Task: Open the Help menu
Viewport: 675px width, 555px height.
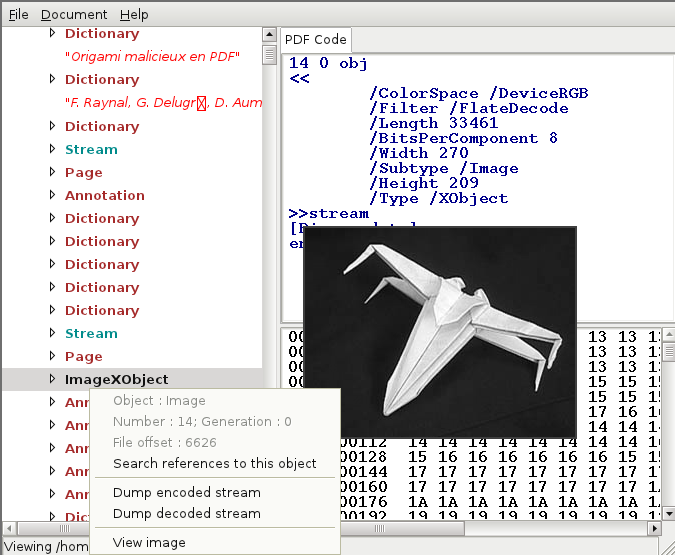Action: (134, 15)
